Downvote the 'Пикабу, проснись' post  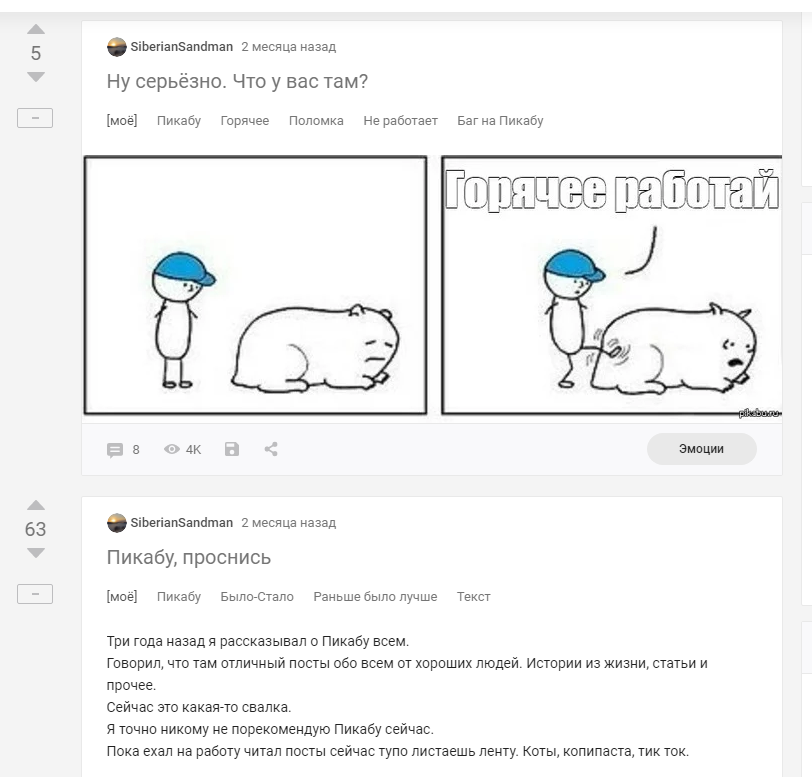click(x=36, y=553)
